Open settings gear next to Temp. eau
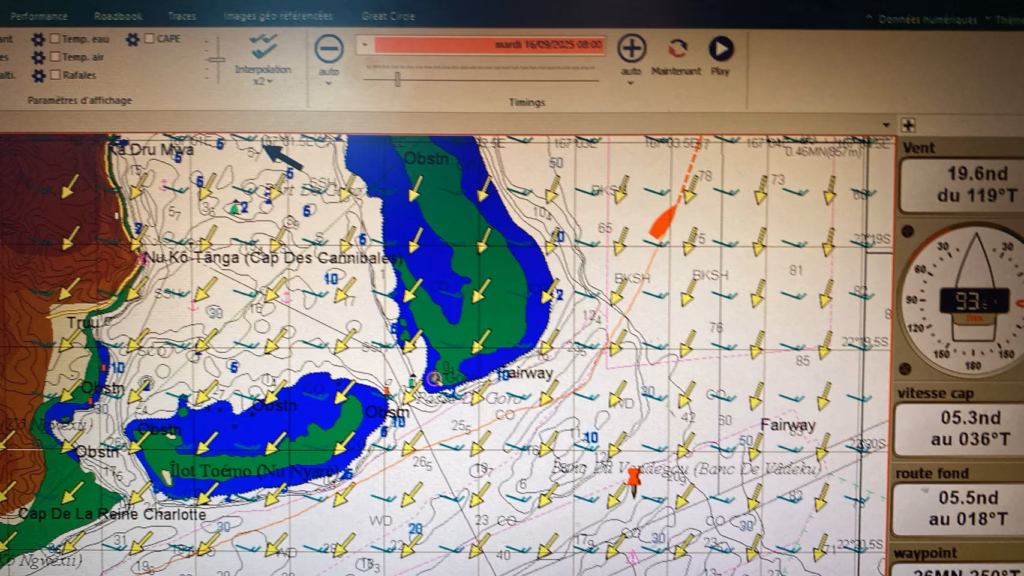 pyautogui.click(x=38, y=40)
